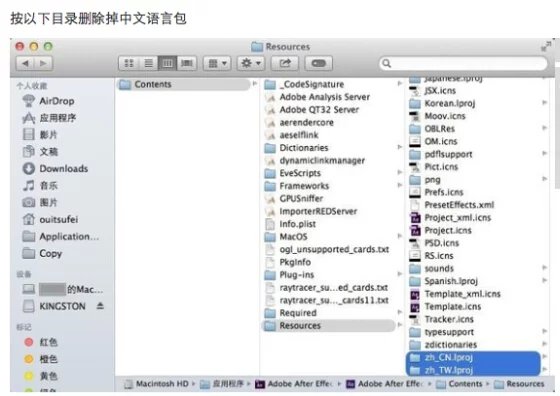560x396 pixels.
Task: Open the gear action menu
Action: pyautogui.click(x=251, y=64)
